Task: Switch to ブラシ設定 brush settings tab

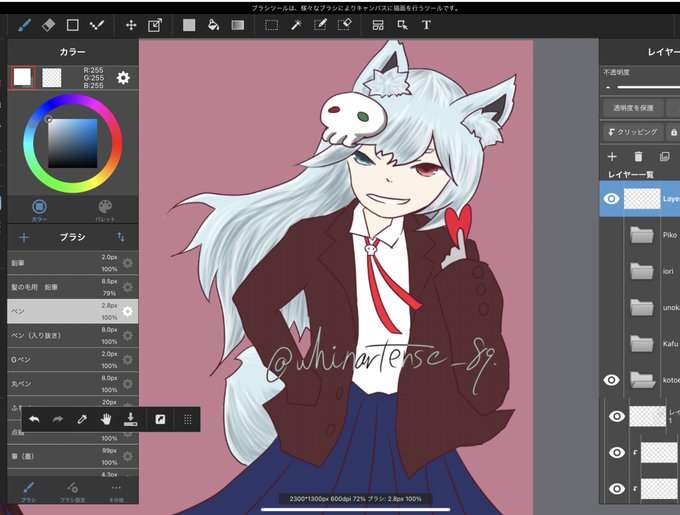Action: pyautogui.click(x=72, y=491)
